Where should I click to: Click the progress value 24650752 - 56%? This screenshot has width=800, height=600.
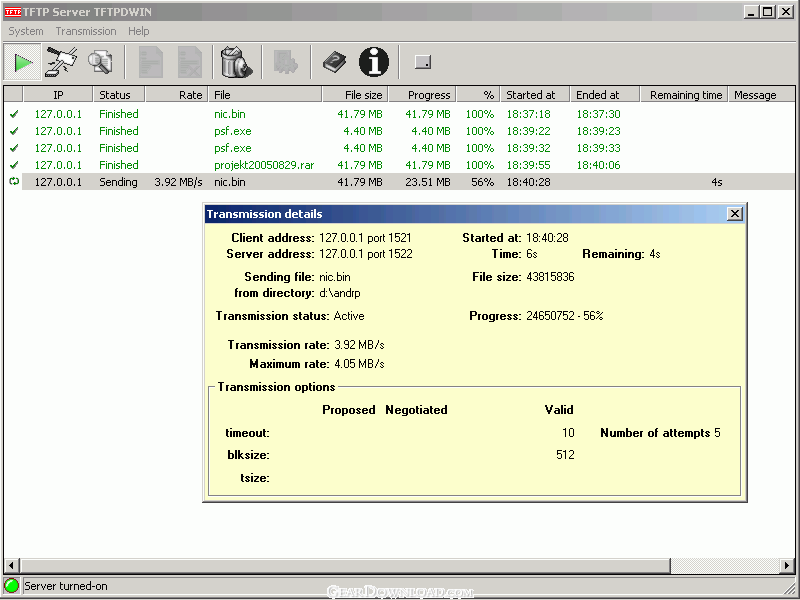(564, 316)
